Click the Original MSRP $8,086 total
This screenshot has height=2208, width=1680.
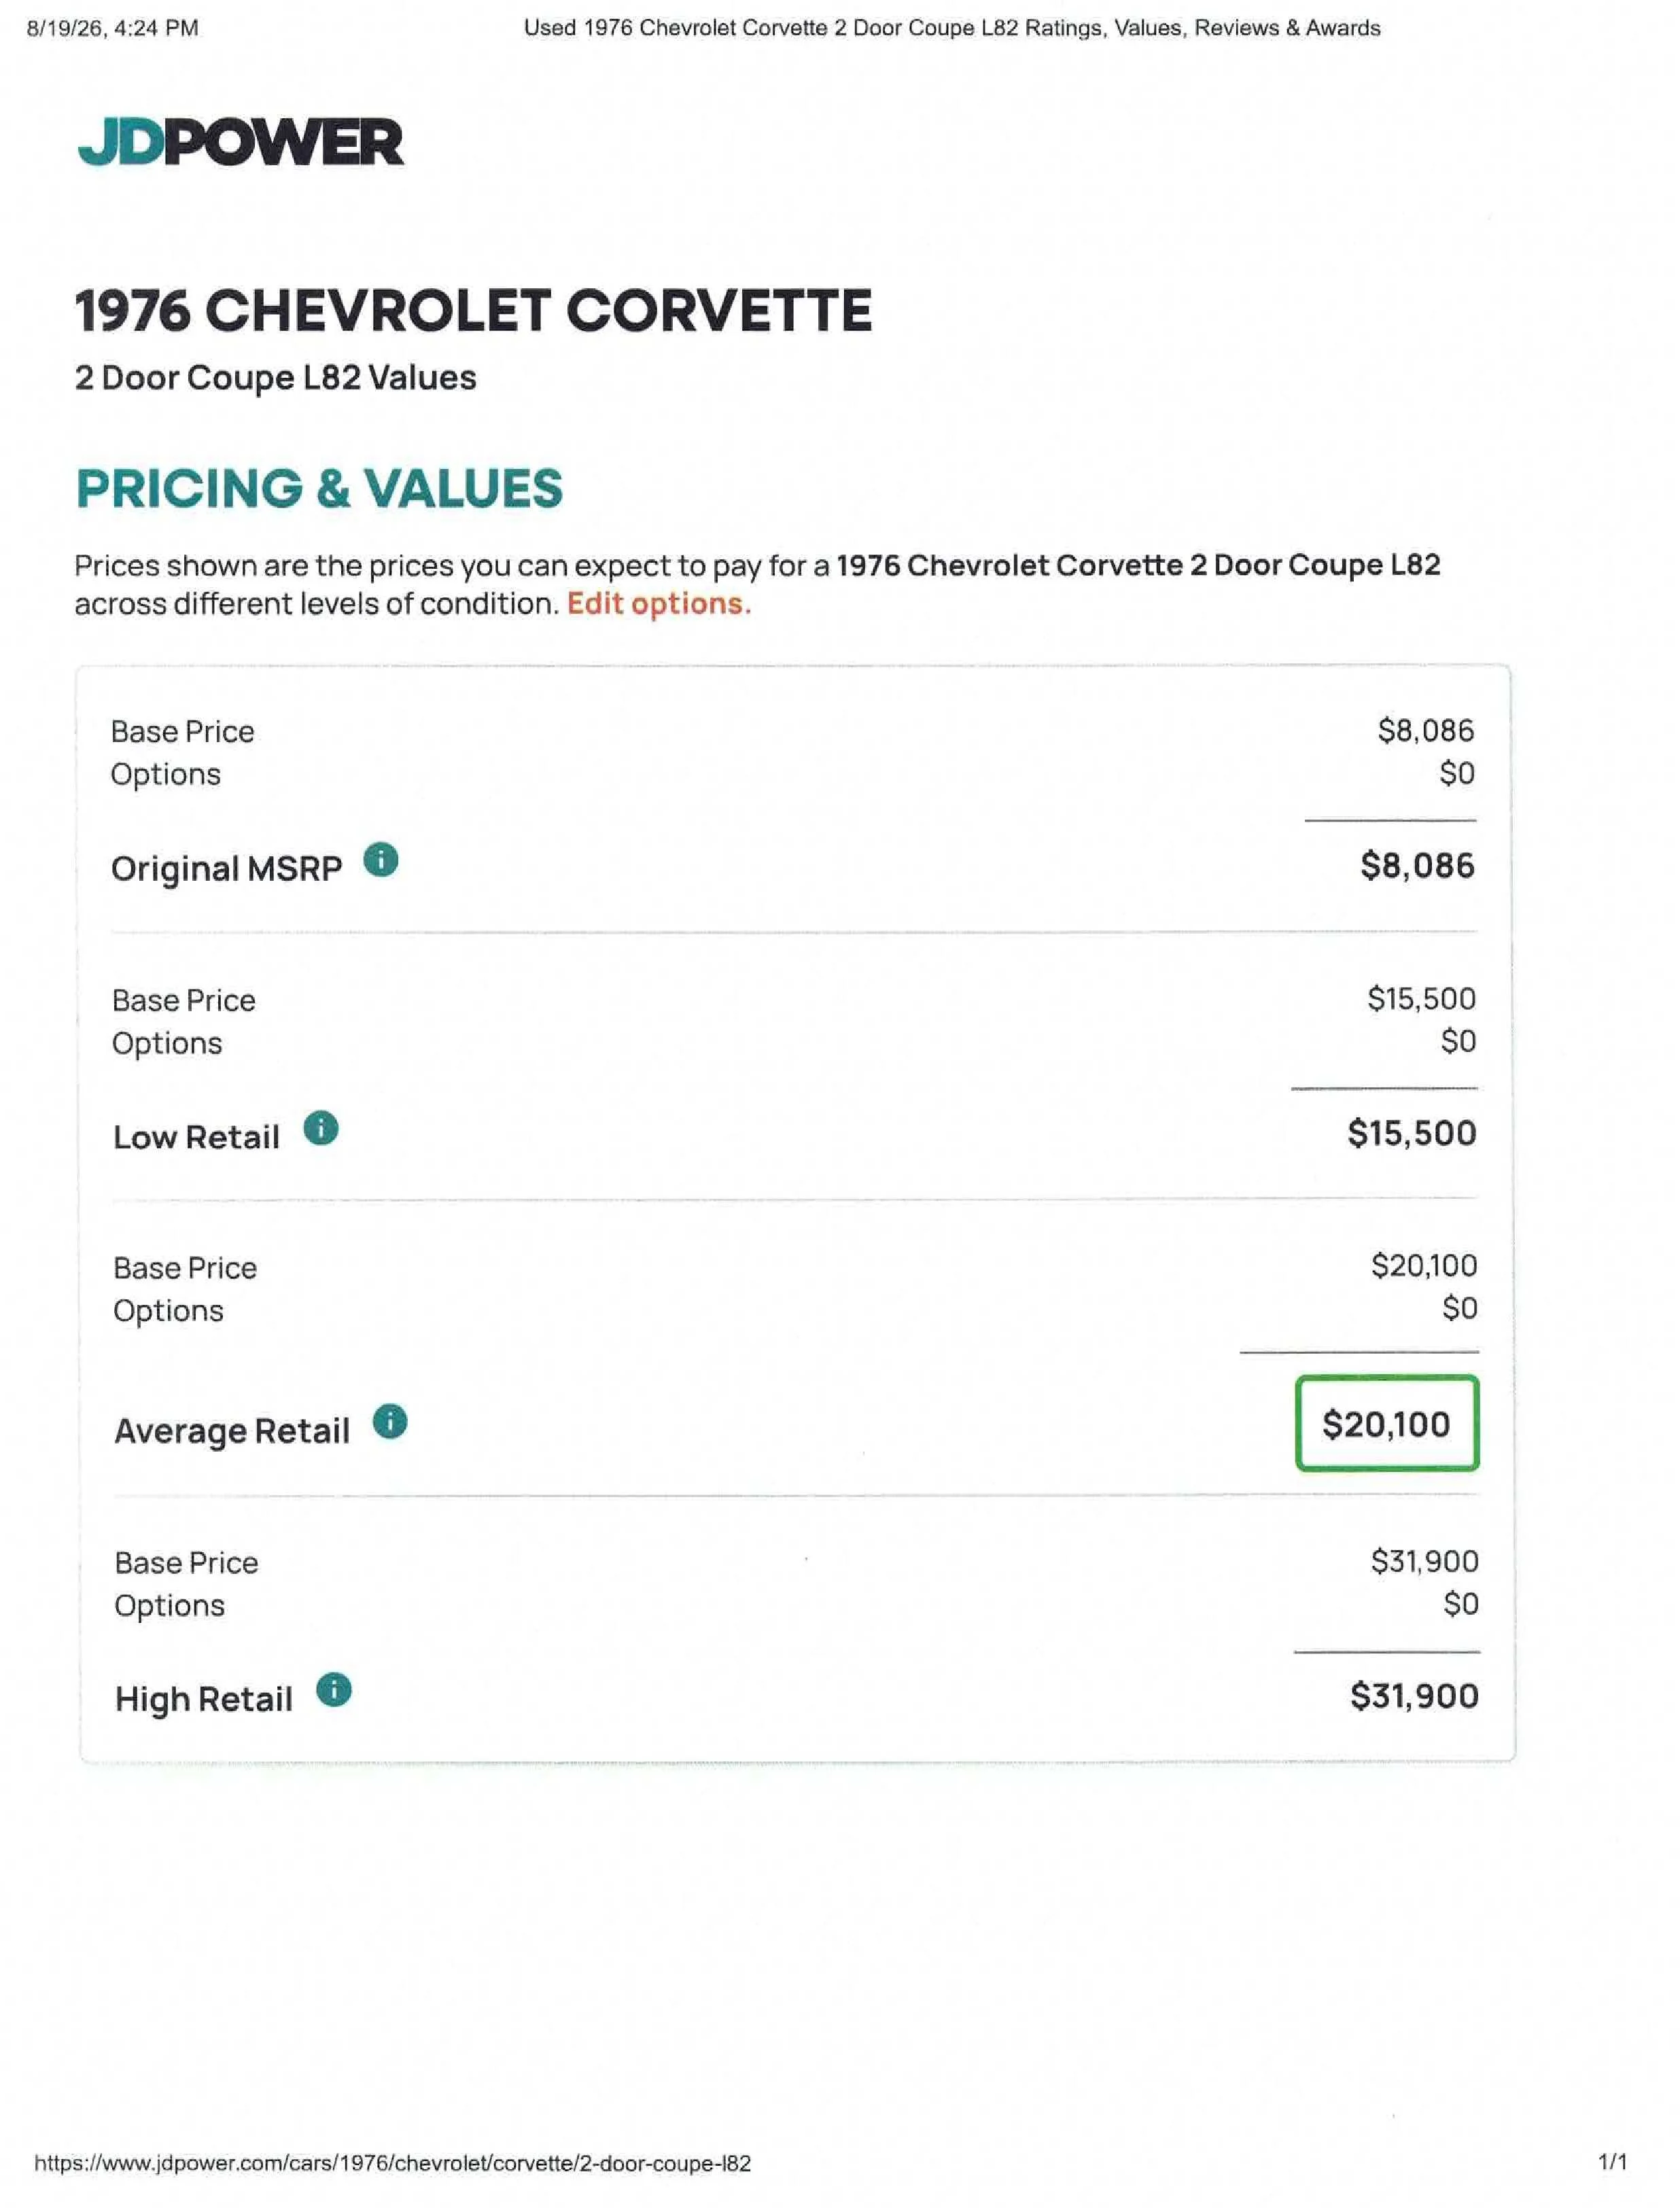[x=1417, y=865]
